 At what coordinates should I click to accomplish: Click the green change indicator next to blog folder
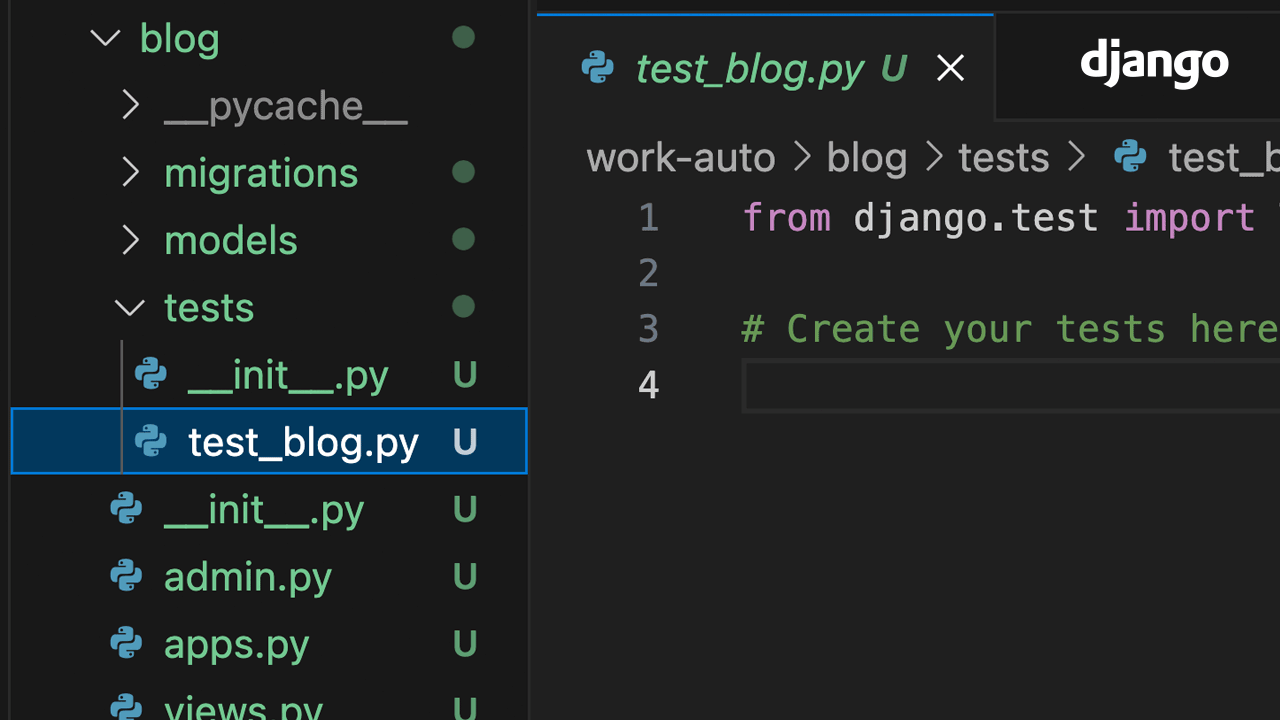[463, 37]
